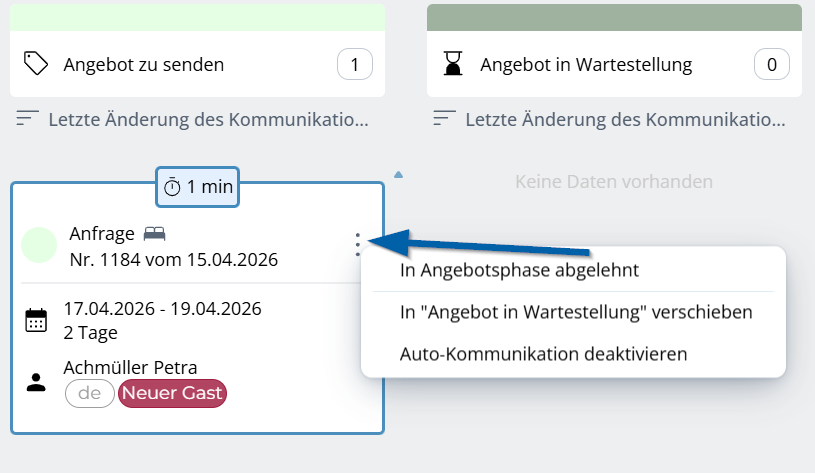Select Auto-Kommunikation deaktivieren menu entry
The height and width of the screenshot is (473, 815).
tap(543, 354)
